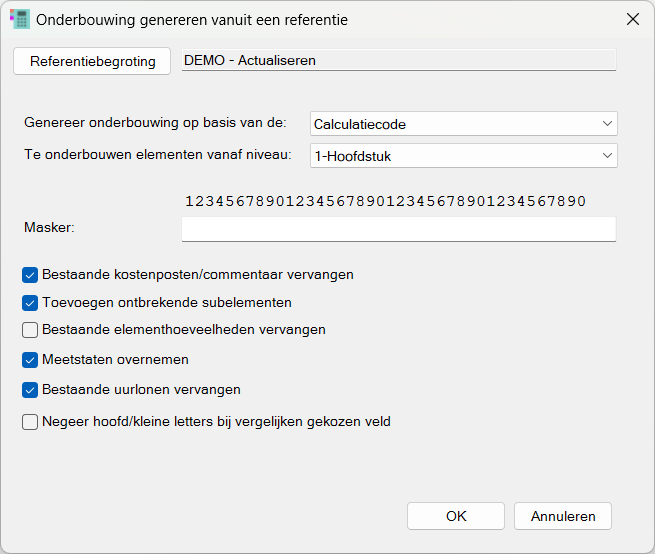
Task: Click the 'Genereer onderbouwing op basis van de' label
Action: click(x=155, y=122)
